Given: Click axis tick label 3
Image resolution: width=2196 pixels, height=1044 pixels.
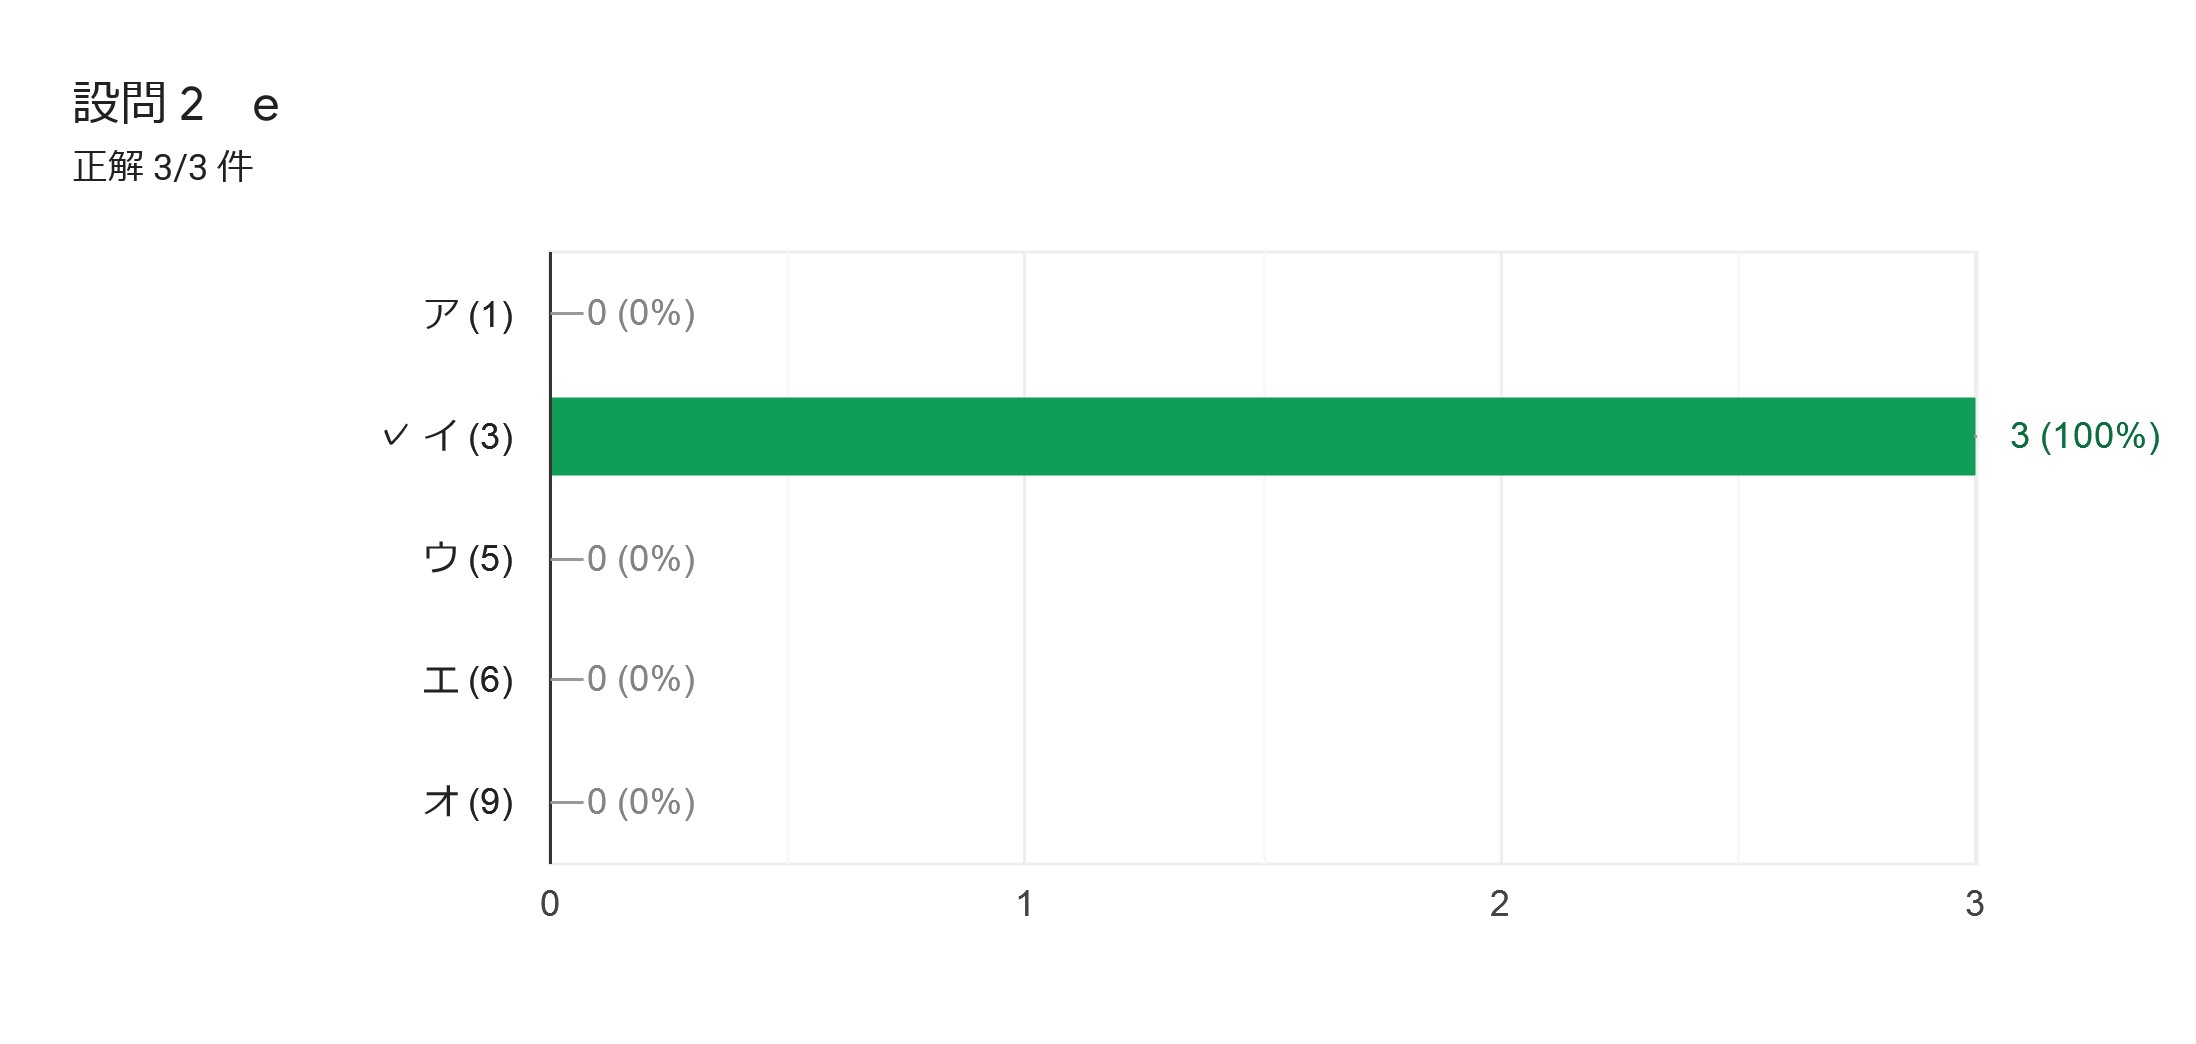Looking at the screenshot, I should click(1974, 904).
